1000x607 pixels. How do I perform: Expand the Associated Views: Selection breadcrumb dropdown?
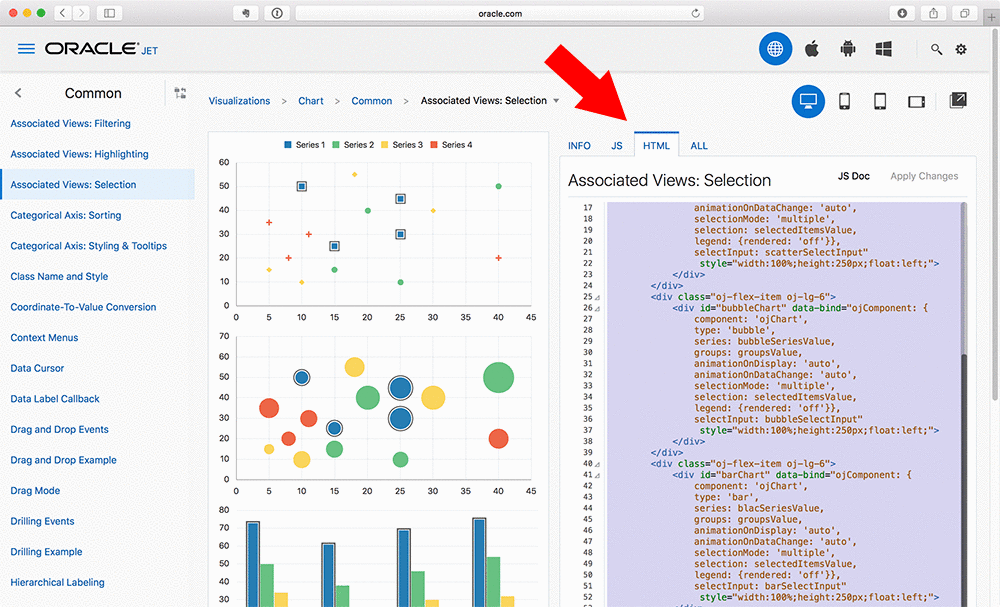(556, 101)
